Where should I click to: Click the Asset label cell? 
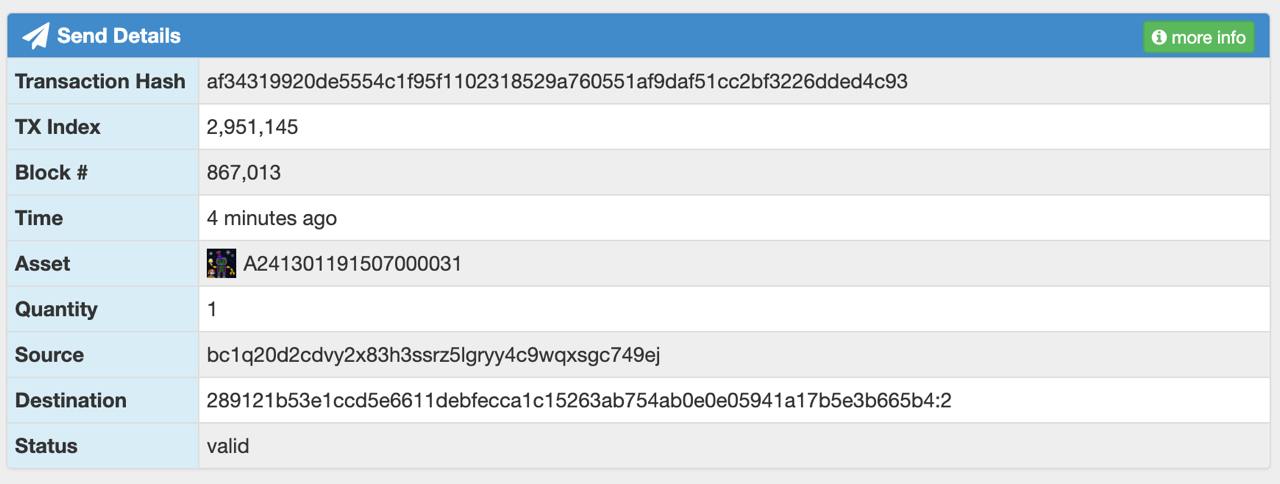coord(103,264)
